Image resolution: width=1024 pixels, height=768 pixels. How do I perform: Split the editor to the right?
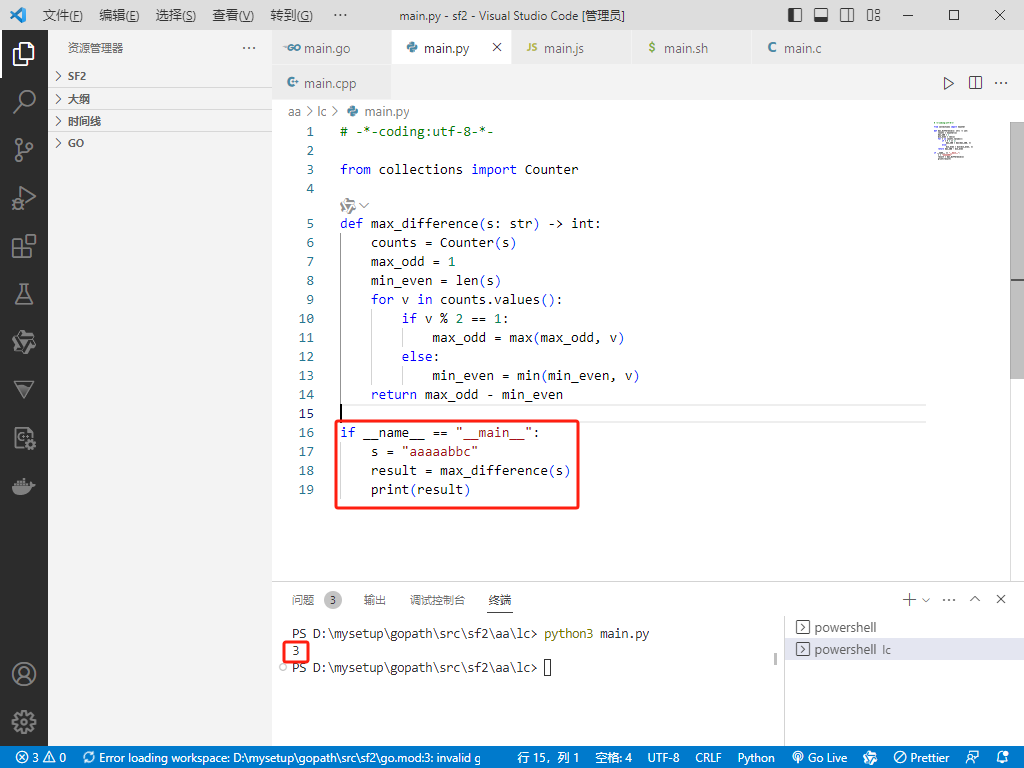pyautogui.click(x=975, y=83)
